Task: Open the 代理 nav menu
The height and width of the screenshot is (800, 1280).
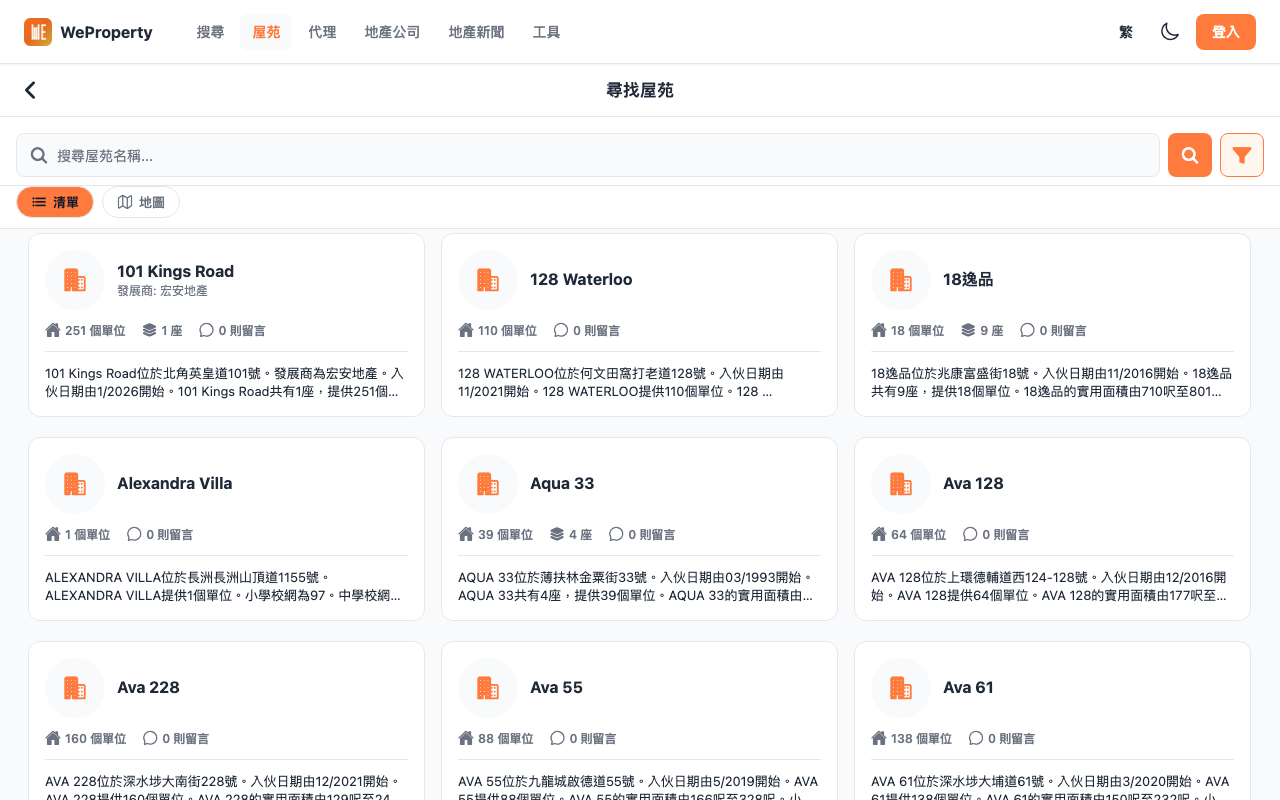Action: click(x=322, y=32)
